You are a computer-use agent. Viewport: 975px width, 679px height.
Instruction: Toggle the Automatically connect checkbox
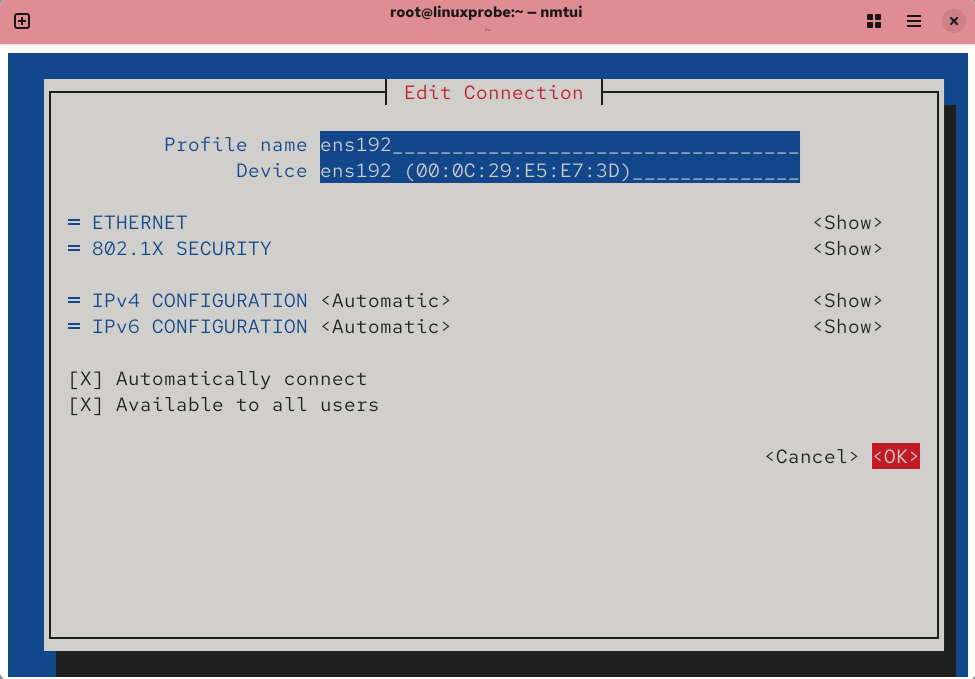click(x=86, y=379)
